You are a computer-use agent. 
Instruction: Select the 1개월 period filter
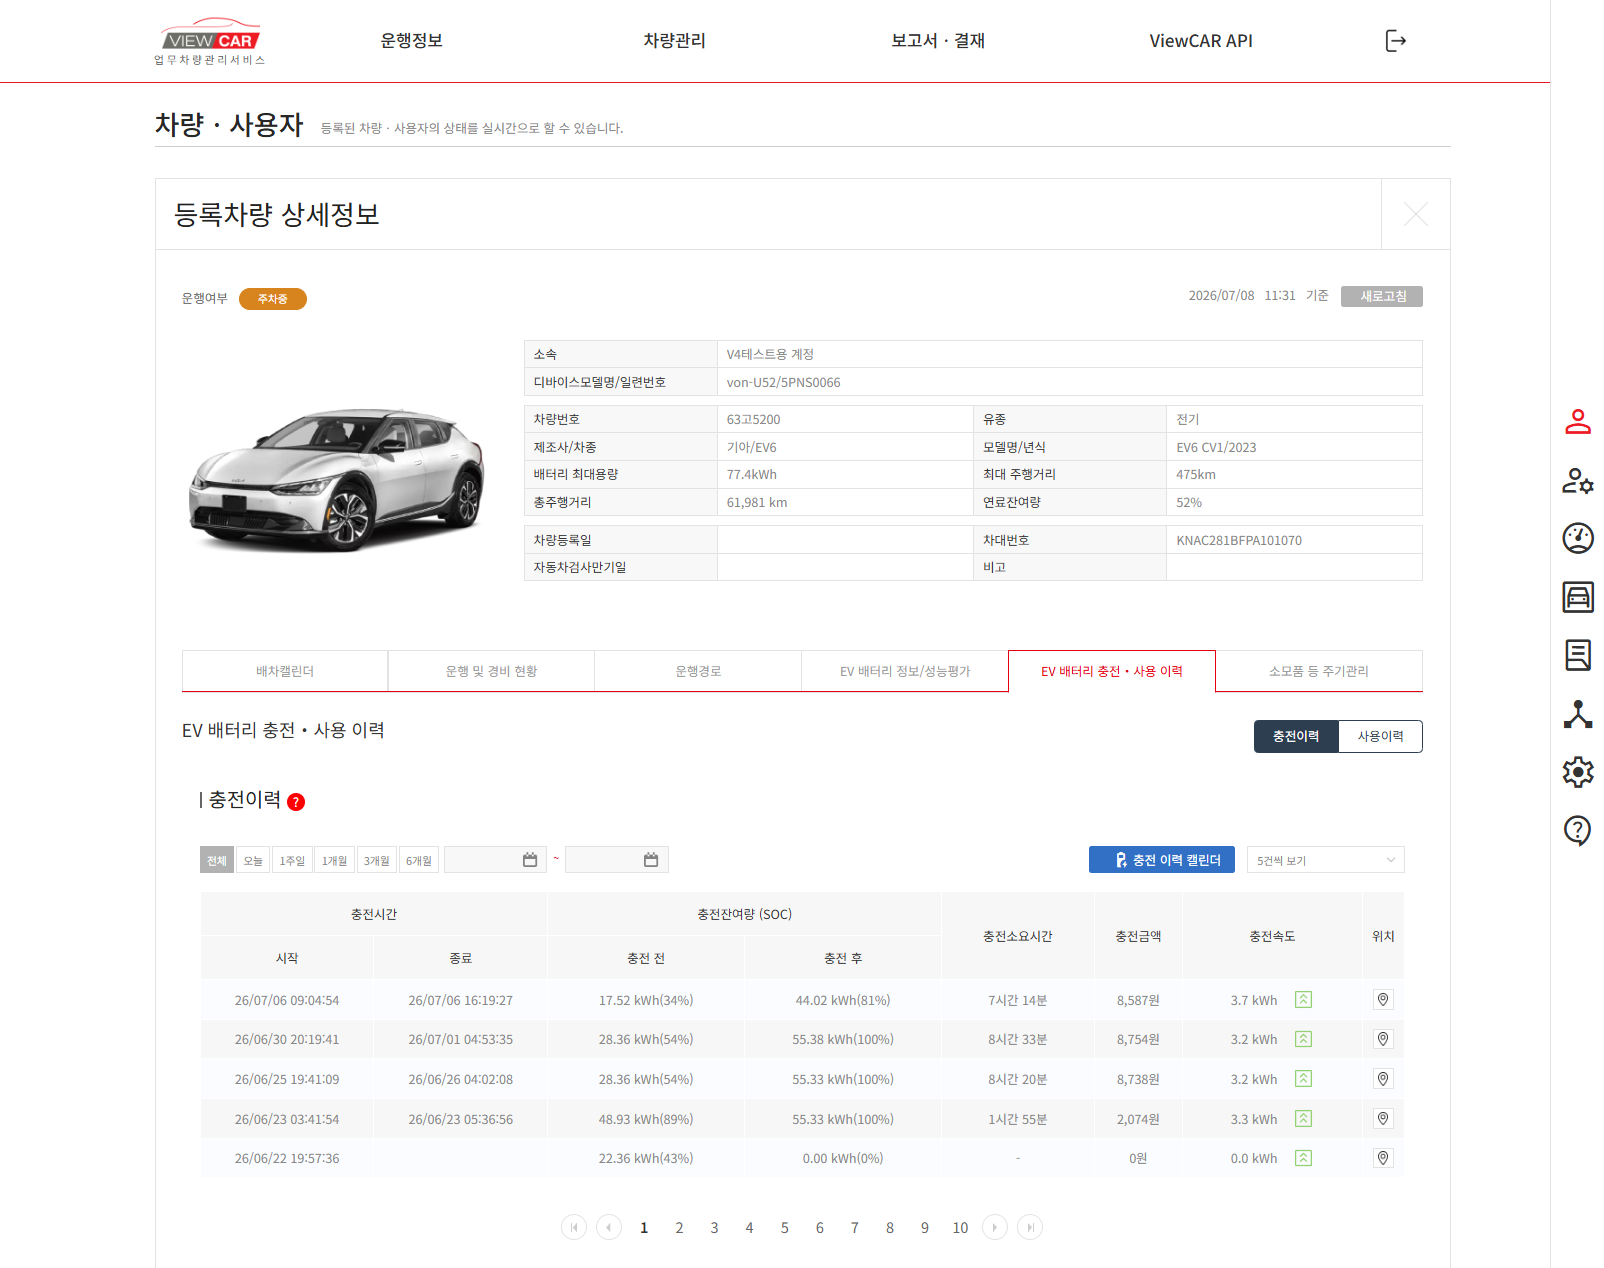[x=334, y=860]
